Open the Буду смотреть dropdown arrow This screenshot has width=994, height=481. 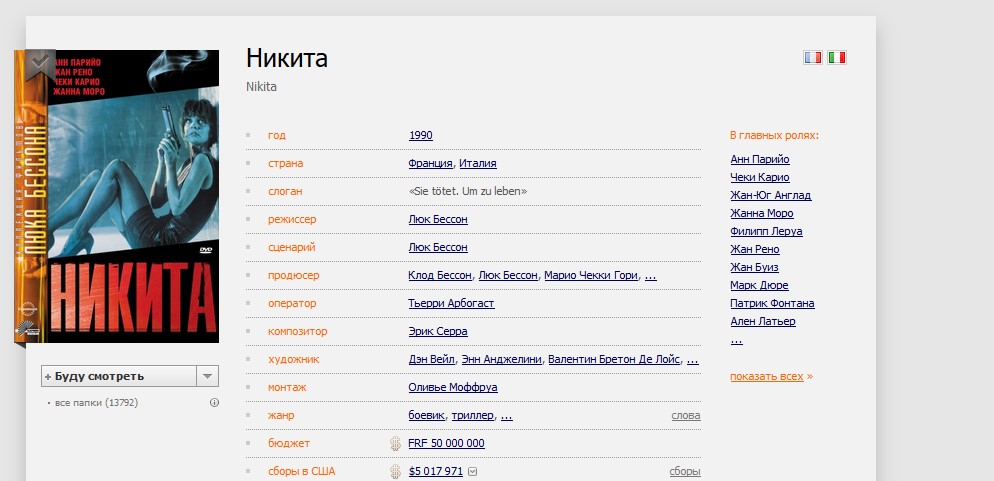207,376
